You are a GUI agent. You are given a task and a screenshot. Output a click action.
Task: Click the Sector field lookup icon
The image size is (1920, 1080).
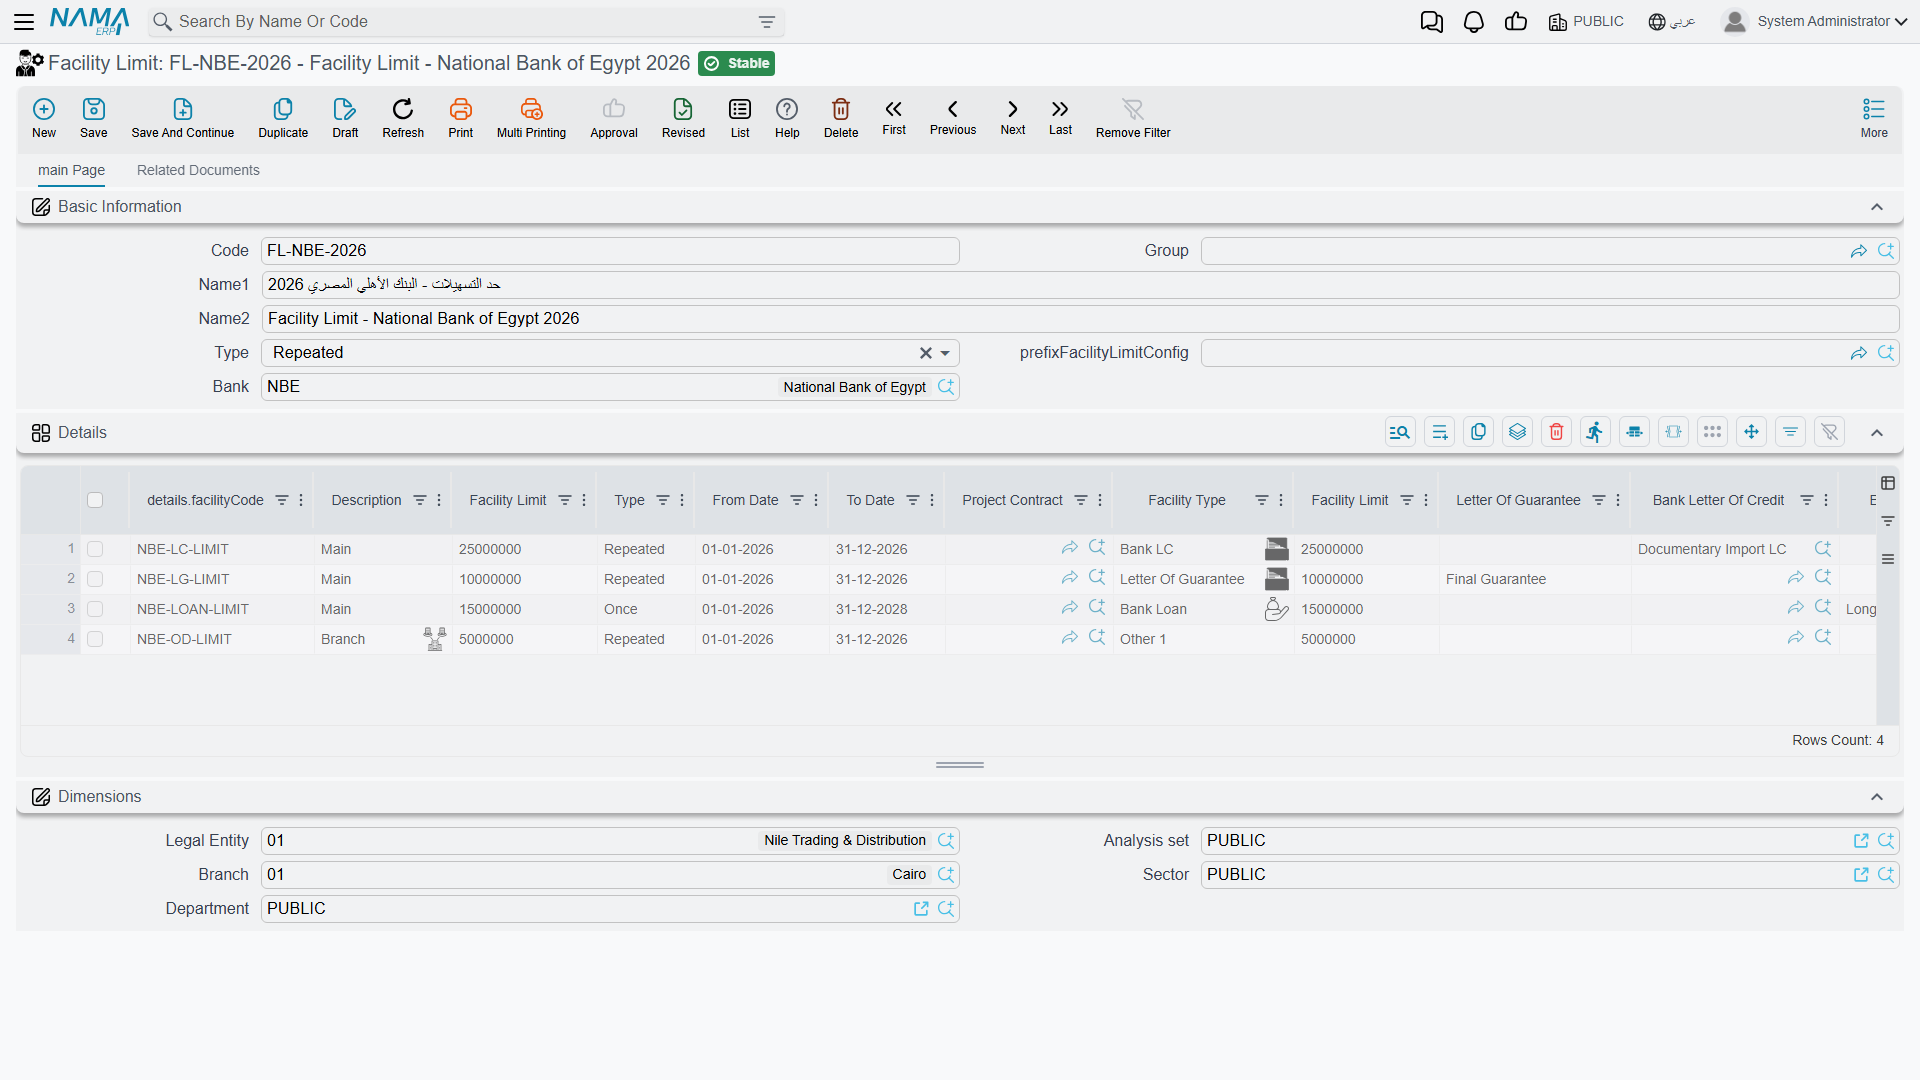tap(1886, 875)
